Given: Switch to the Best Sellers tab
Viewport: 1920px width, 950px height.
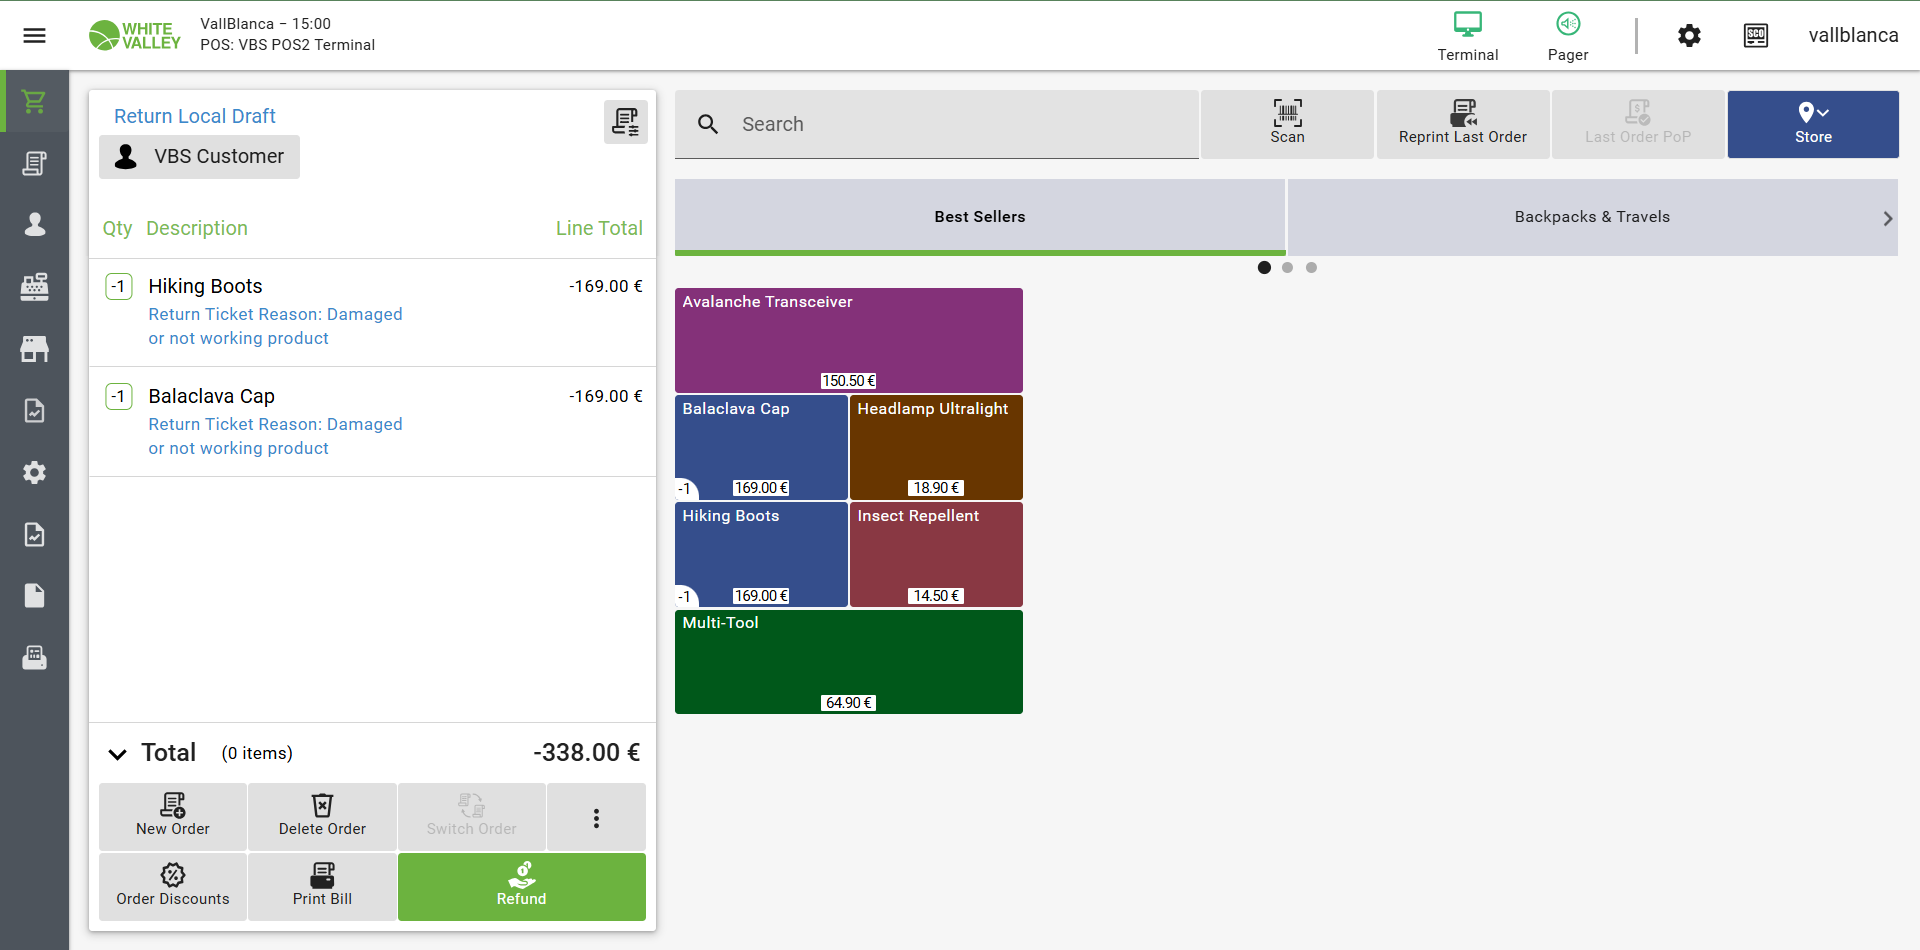Looking at the screenshot, I should pos(979,217).
